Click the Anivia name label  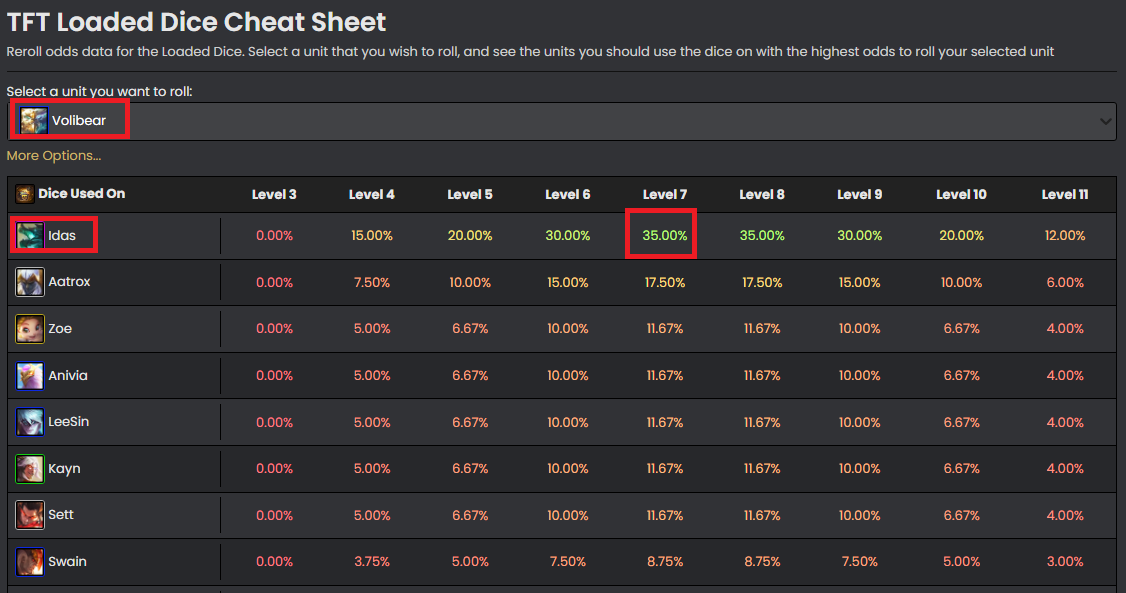(68, 375)
